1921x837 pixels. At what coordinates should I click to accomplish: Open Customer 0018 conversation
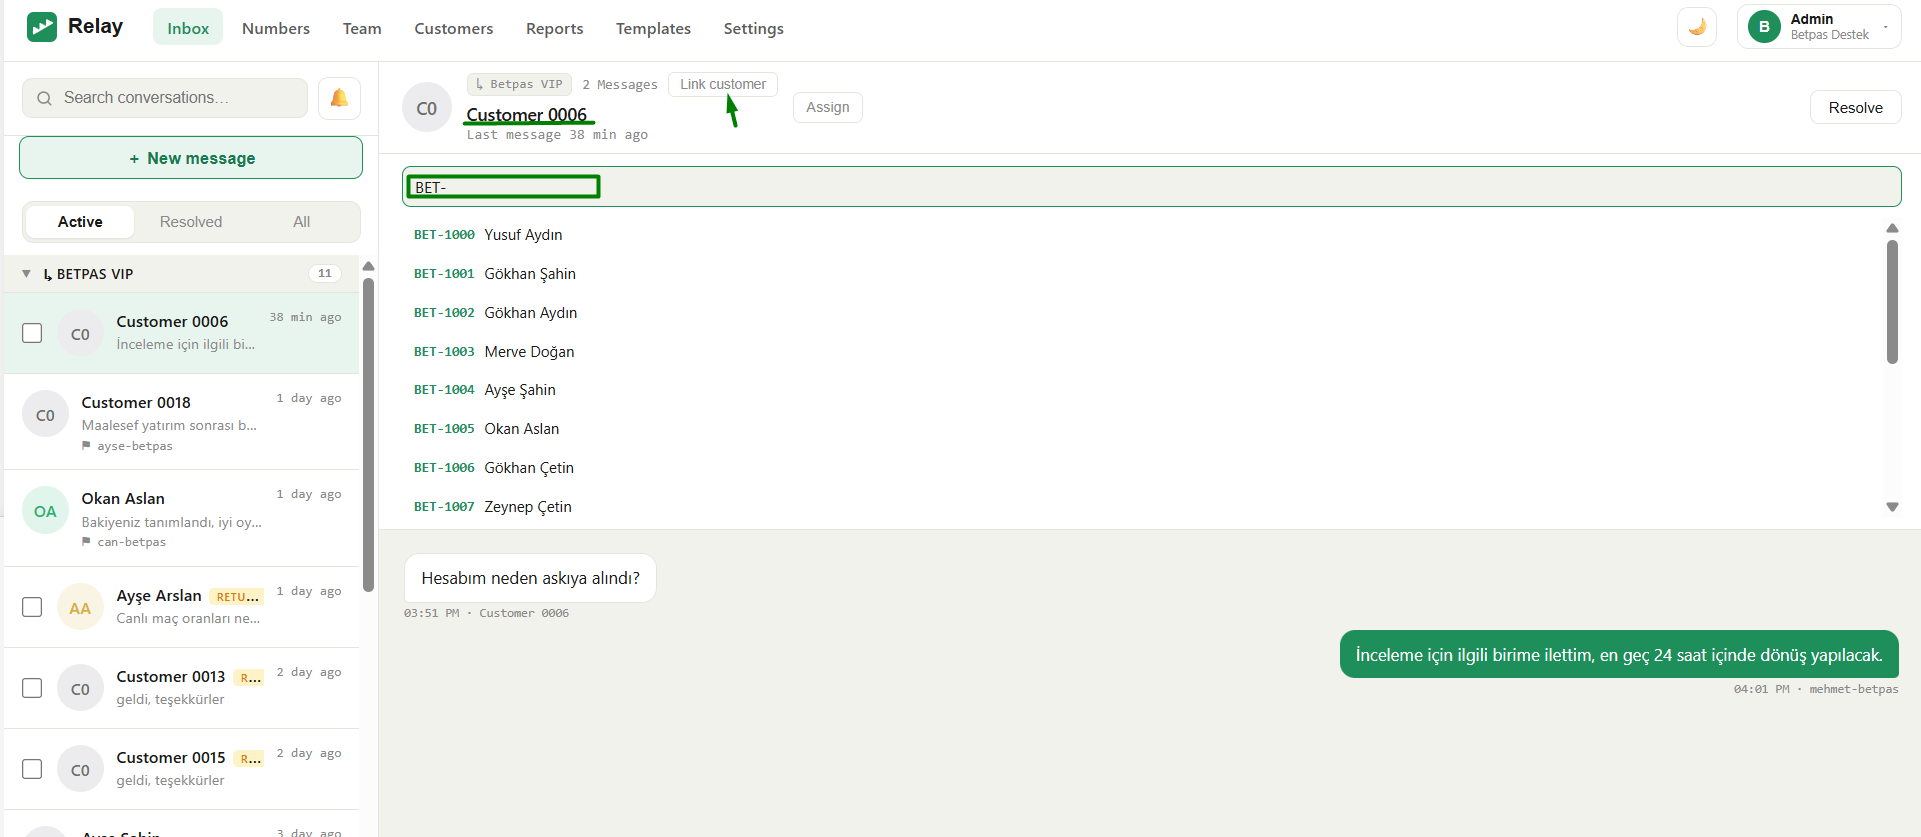[182, 422]
